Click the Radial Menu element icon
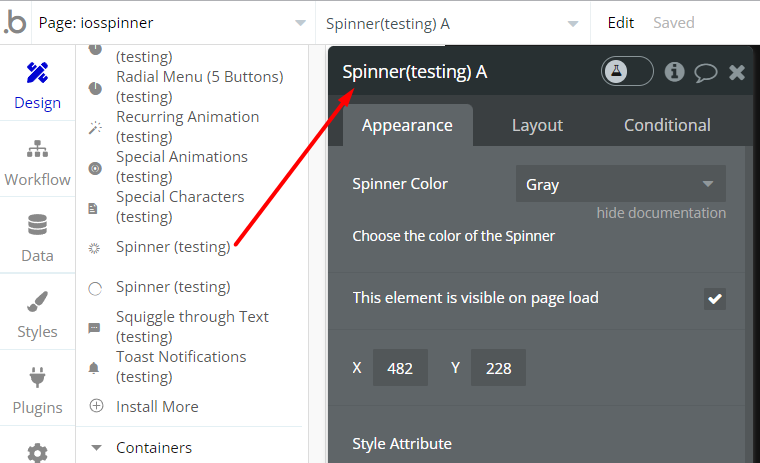760x463 pixels. [95, 88]
